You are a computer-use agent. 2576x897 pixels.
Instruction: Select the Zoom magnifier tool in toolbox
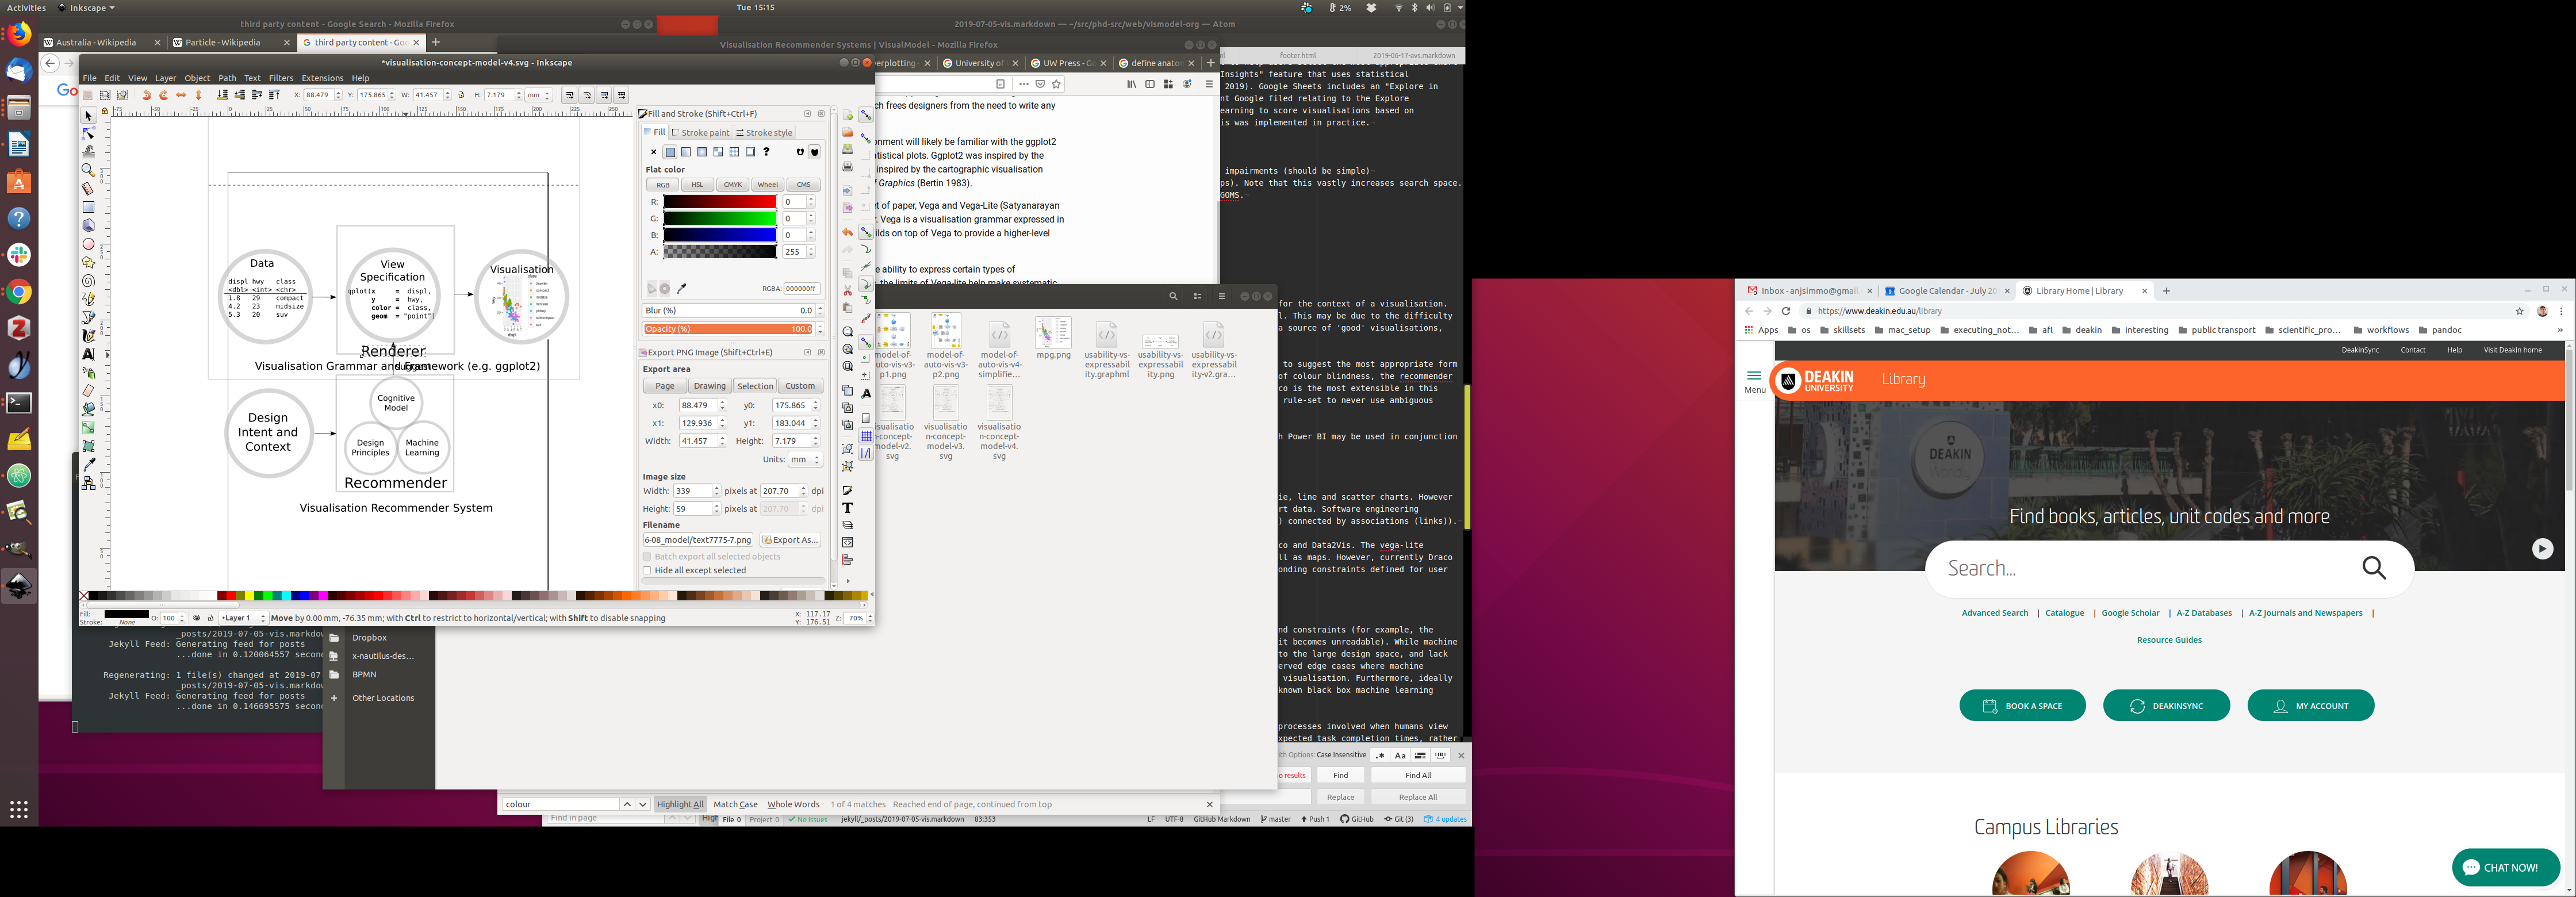88,170
